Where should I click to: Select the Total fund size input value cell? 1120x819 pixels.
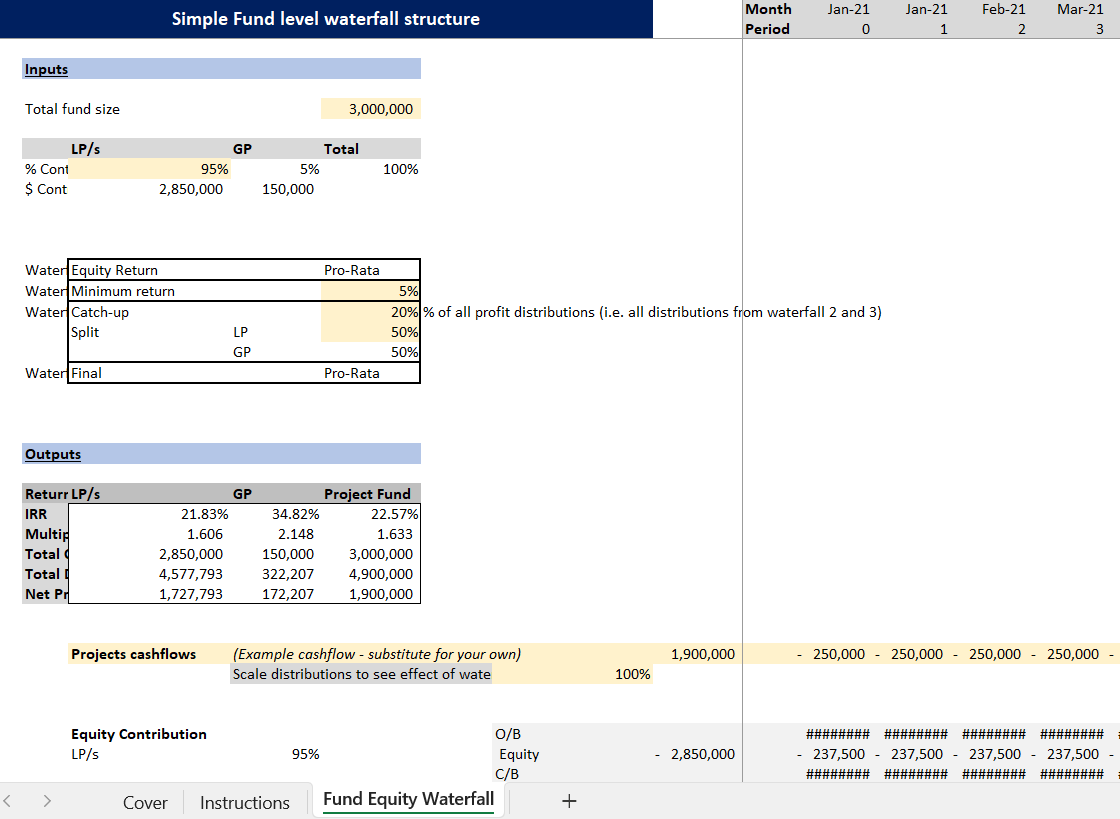(371, 109)
